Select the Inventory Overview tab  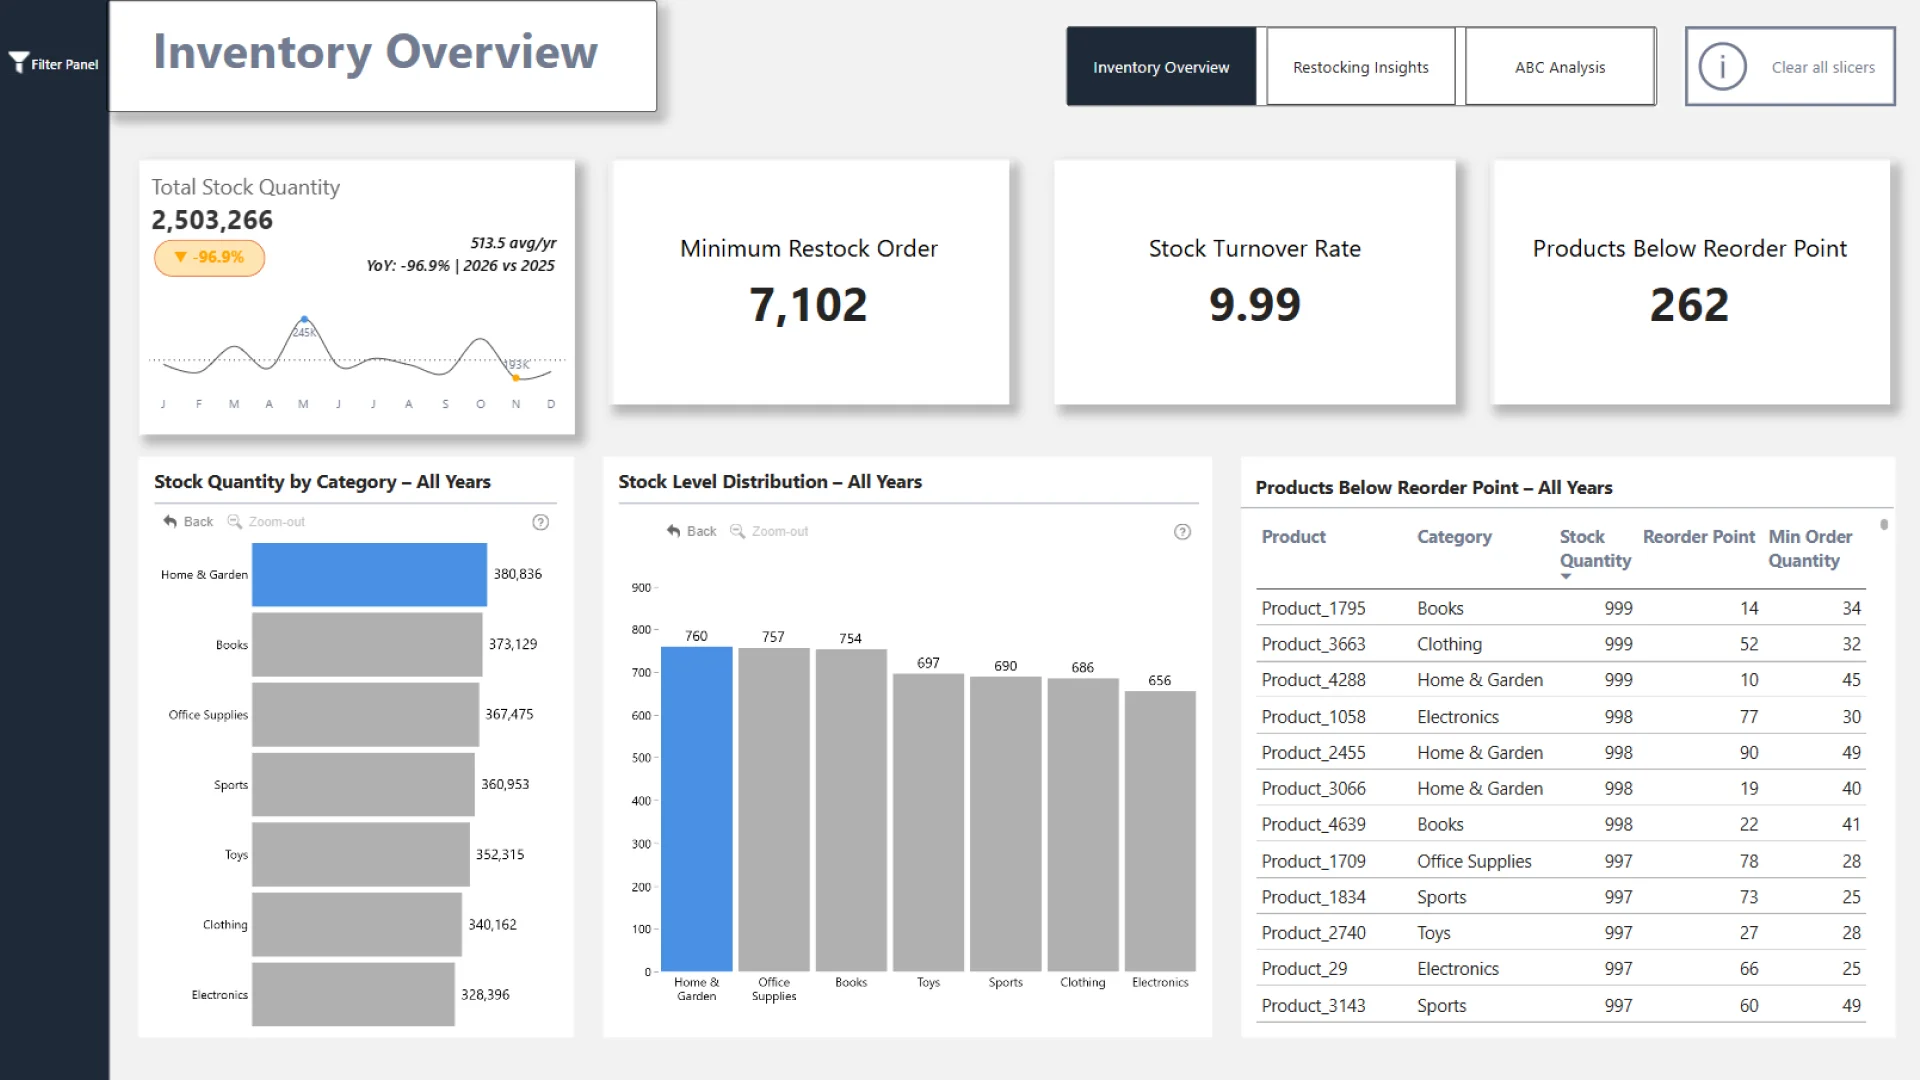(1161, 67)
